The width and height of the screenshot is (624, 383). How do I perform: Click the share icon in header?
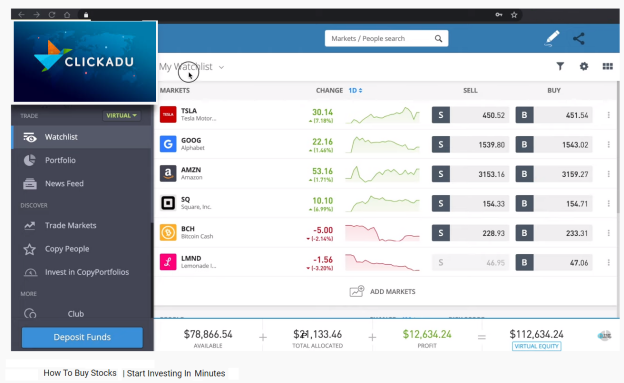579,39
